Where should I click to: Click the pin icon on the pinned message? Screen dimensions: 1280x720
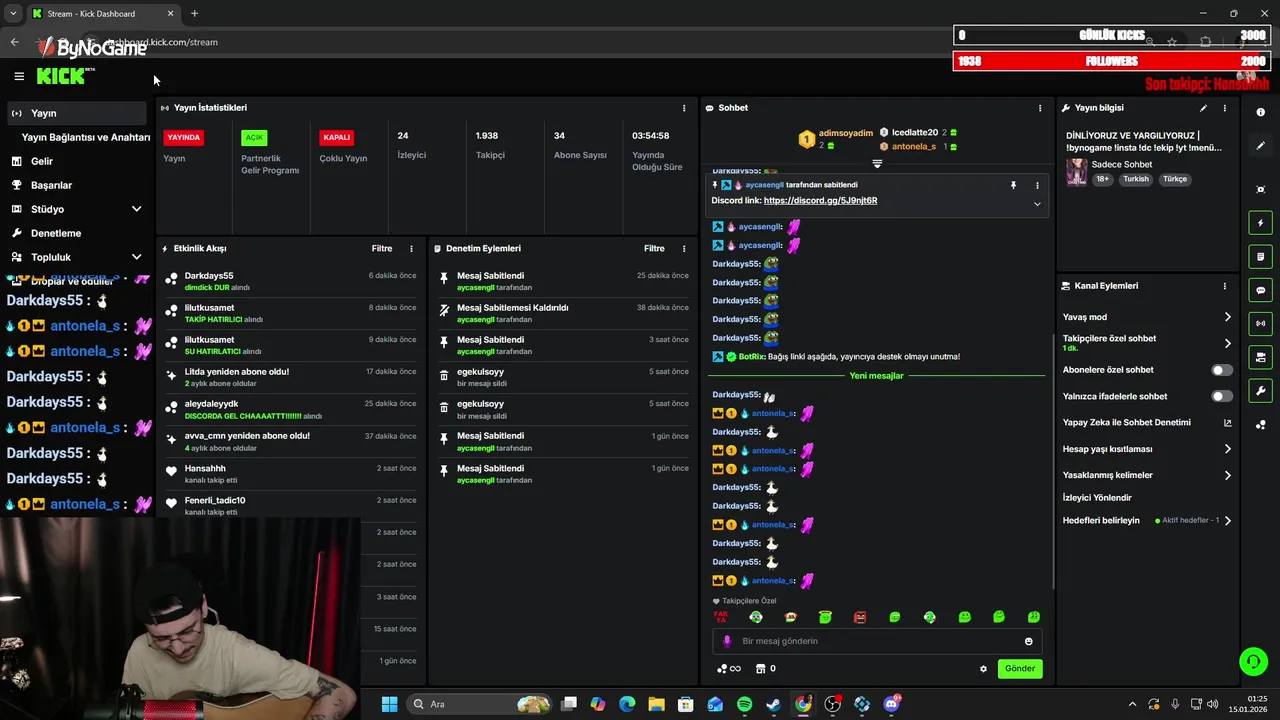(1013, 185)
